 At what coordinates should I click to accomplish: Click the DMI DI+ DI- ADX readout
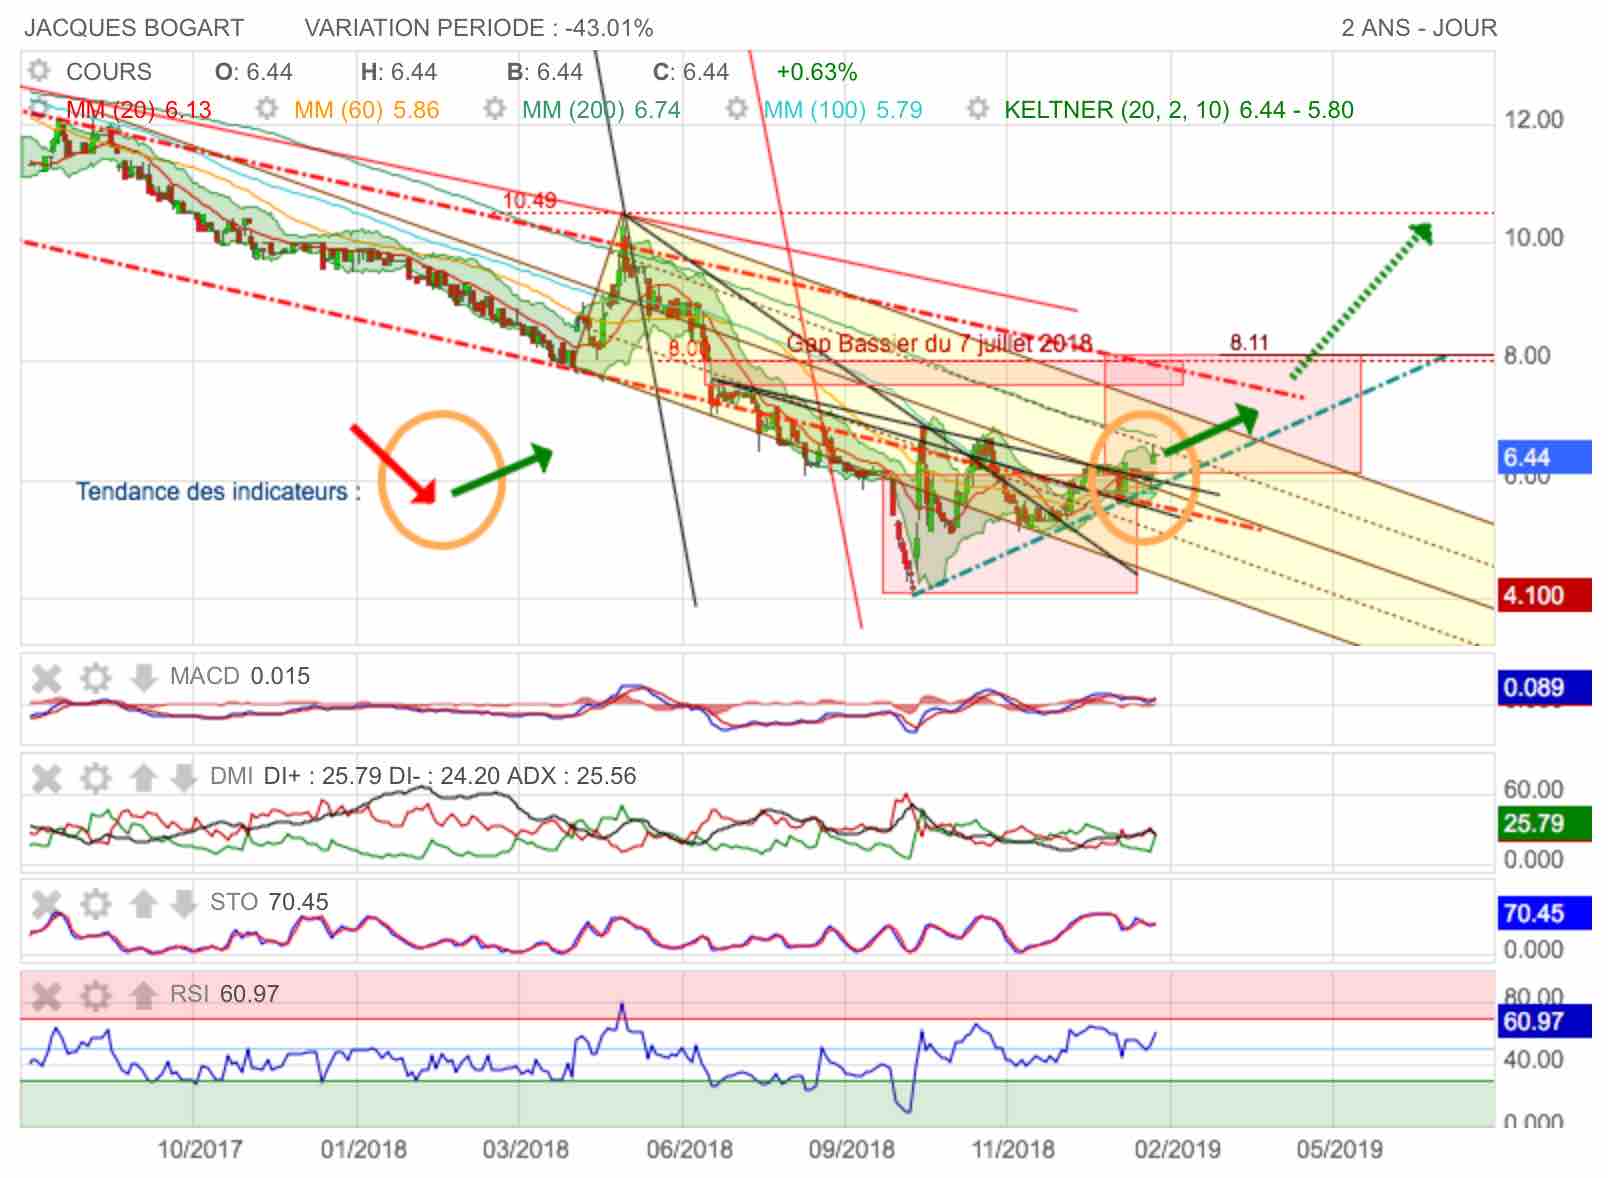coord(423,776)
